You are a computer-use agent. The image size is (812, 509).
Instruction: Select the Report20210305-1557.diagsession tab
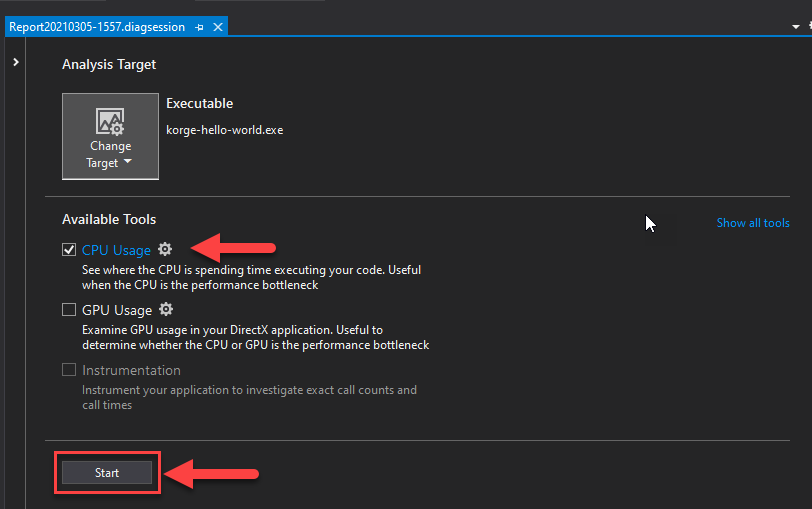click(97, 27)
